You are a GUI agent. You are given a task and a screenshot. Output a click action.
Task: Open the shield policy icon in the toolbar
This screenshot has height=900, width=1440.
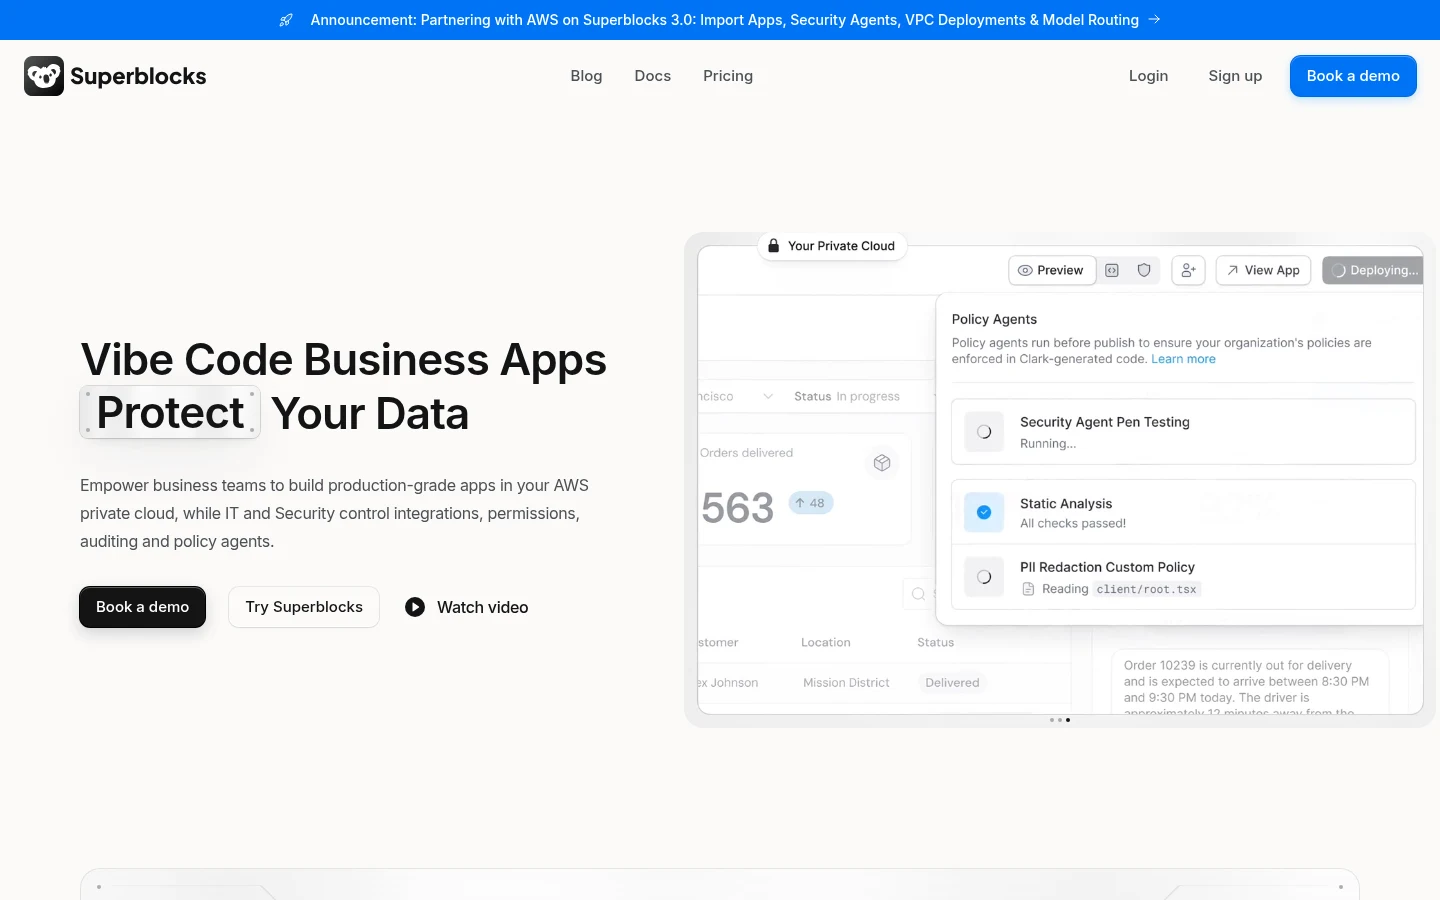1144,270
